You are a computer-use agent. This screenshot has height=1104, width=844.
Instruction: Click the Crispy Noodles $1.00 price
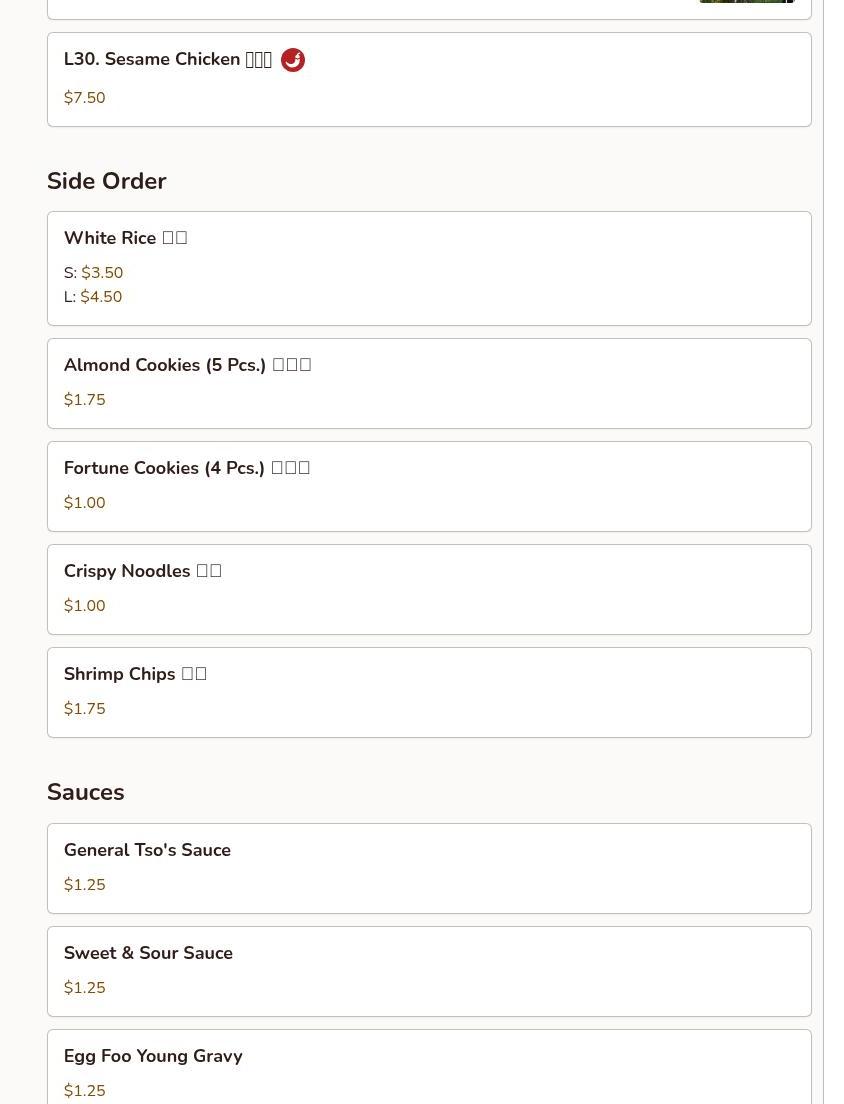tap(84, 606)
